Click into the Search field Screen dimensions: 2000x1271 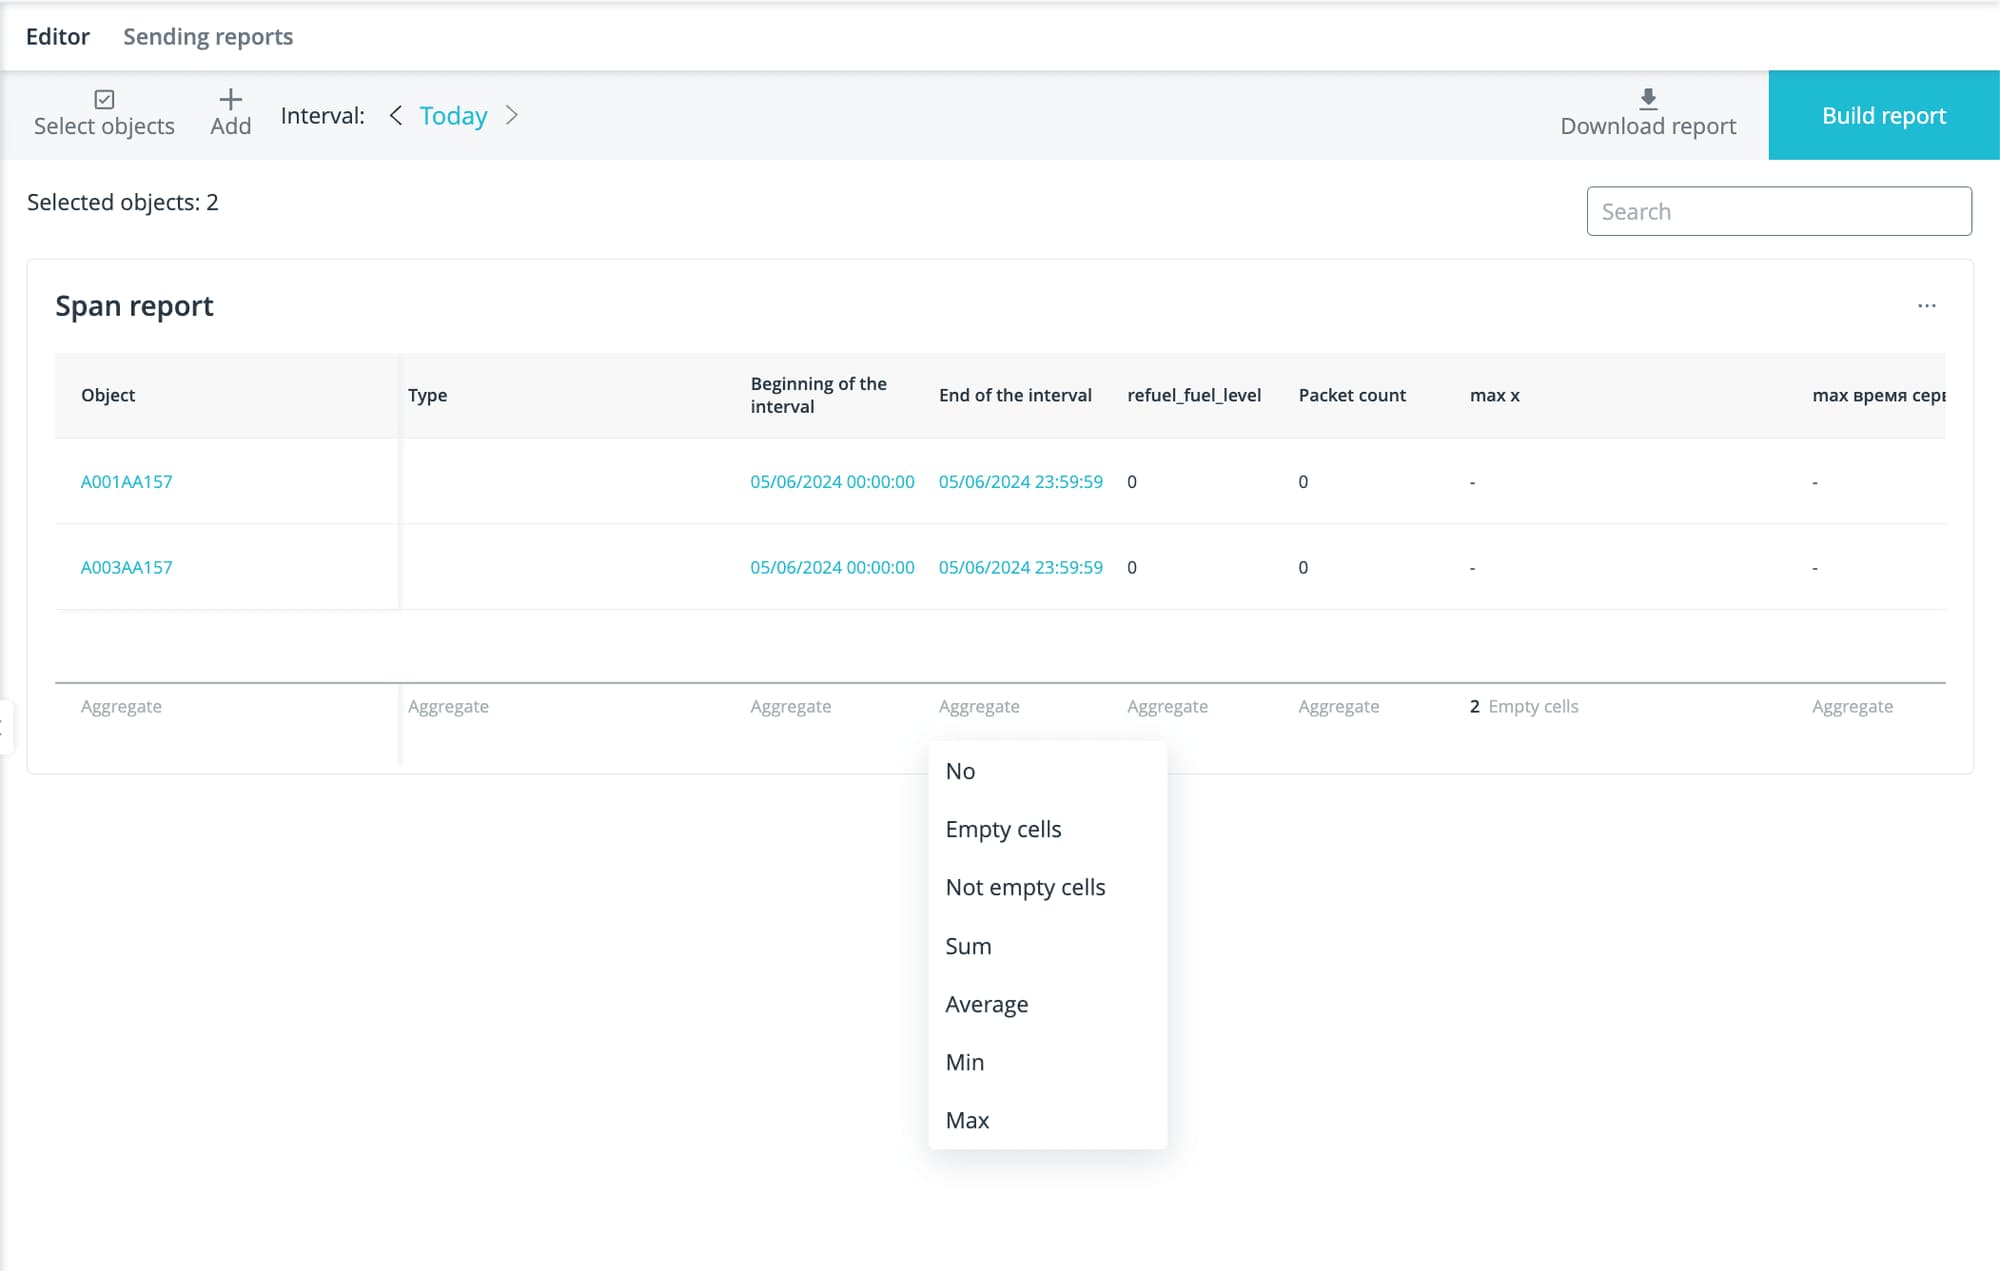click(x=1778, y=211)
